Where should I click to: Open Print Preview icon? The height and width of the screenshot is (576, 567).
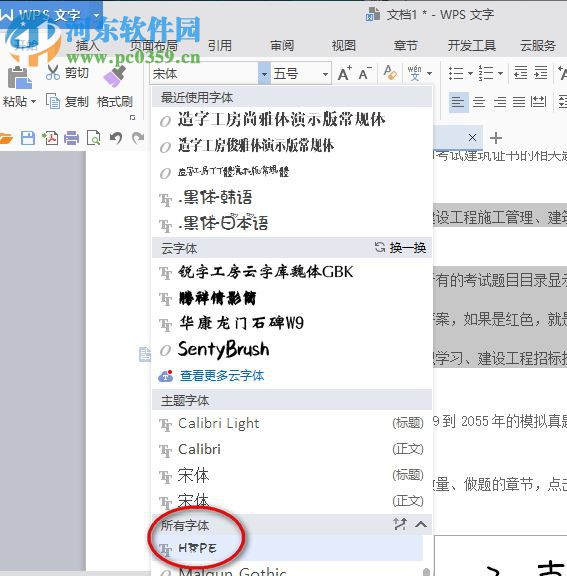(94, 138)
